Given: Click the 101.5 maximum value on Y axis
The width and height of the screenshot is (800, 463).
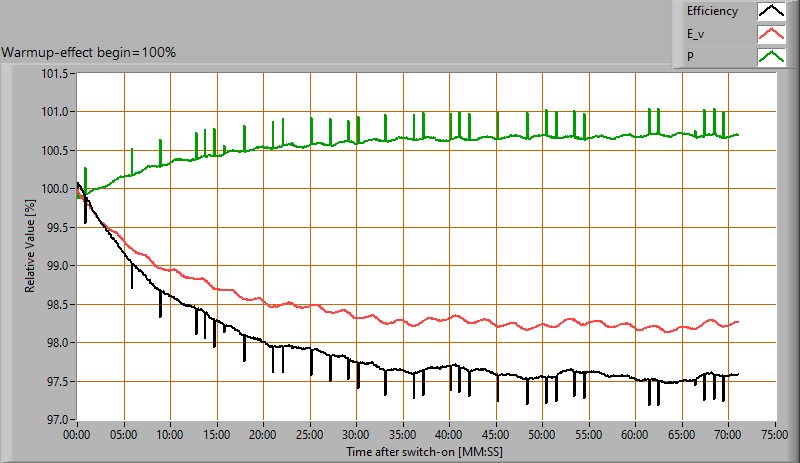Looking at the screenshot, I should (52, 74).
